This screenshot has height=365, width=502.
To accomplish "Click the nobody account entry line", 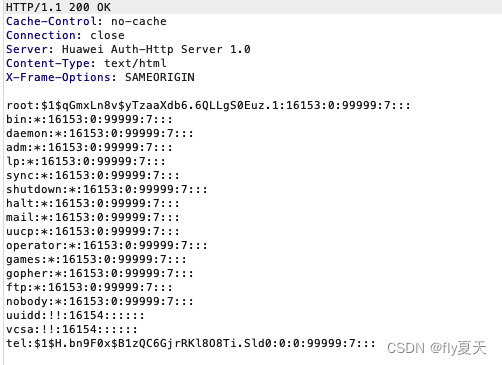I will click(100, 301).
